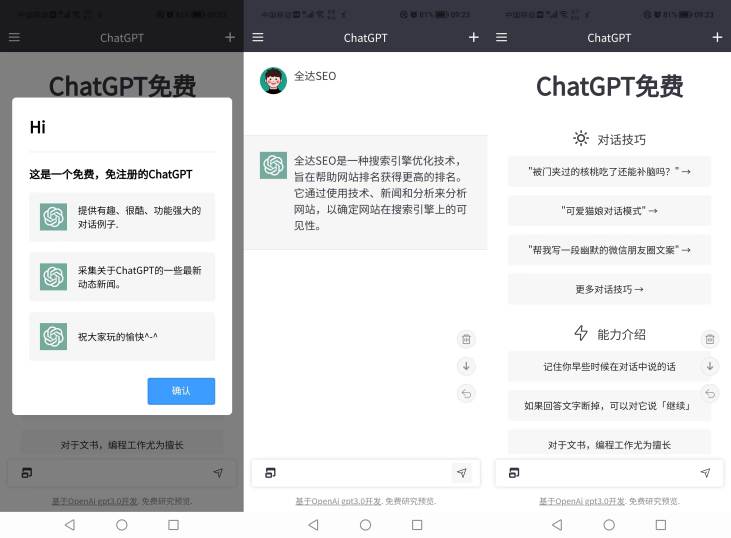Click lightning icon beside 能力介绍 heading
The width and height of the screenshot is (731, 538).
pos(581,333)
